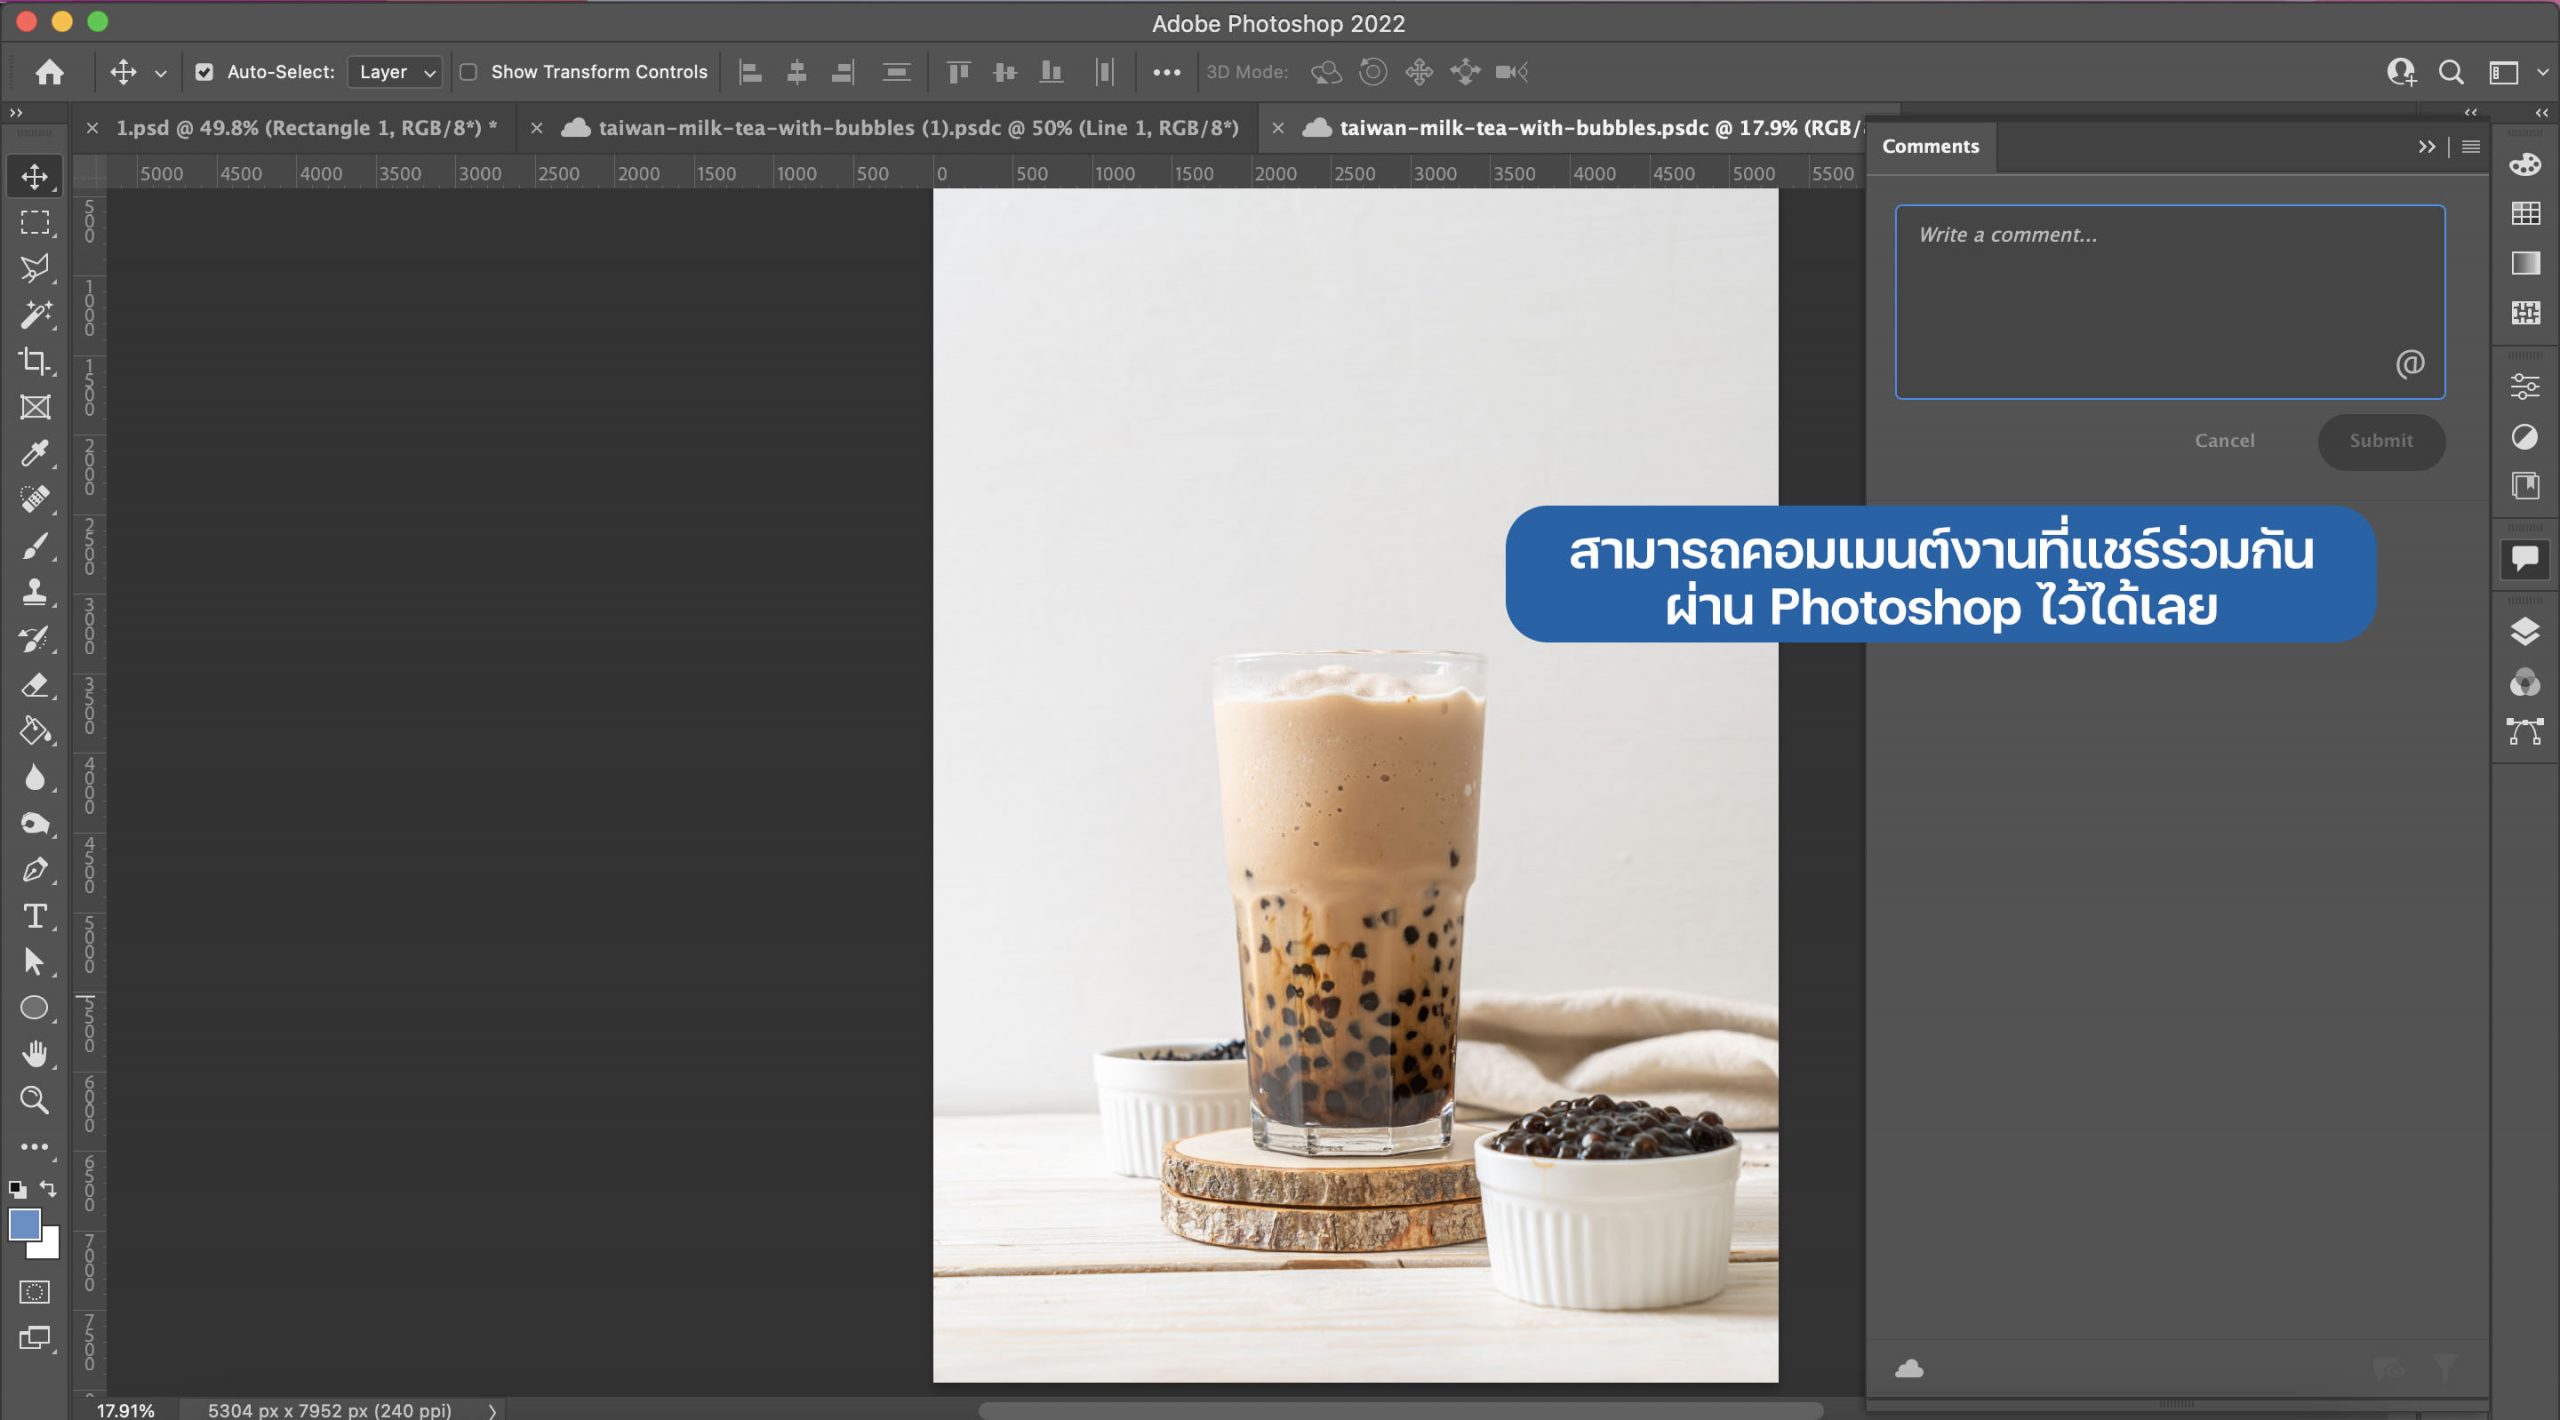Enable Show Transform Controls checkbox
2560x1420 pixels.
pos(468,72)
